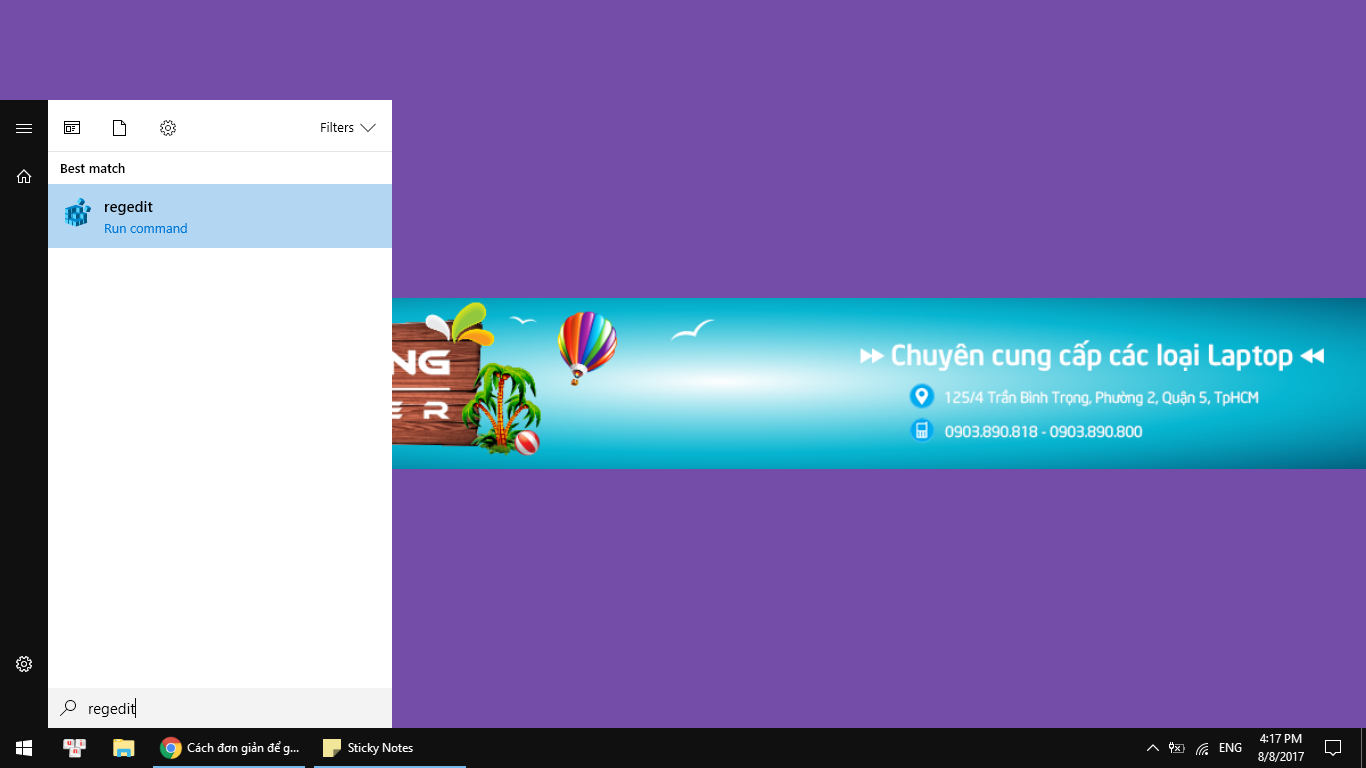Screen dimensions: 1366x768
Task: Filter search results by Documents
Action: [119, 127]
